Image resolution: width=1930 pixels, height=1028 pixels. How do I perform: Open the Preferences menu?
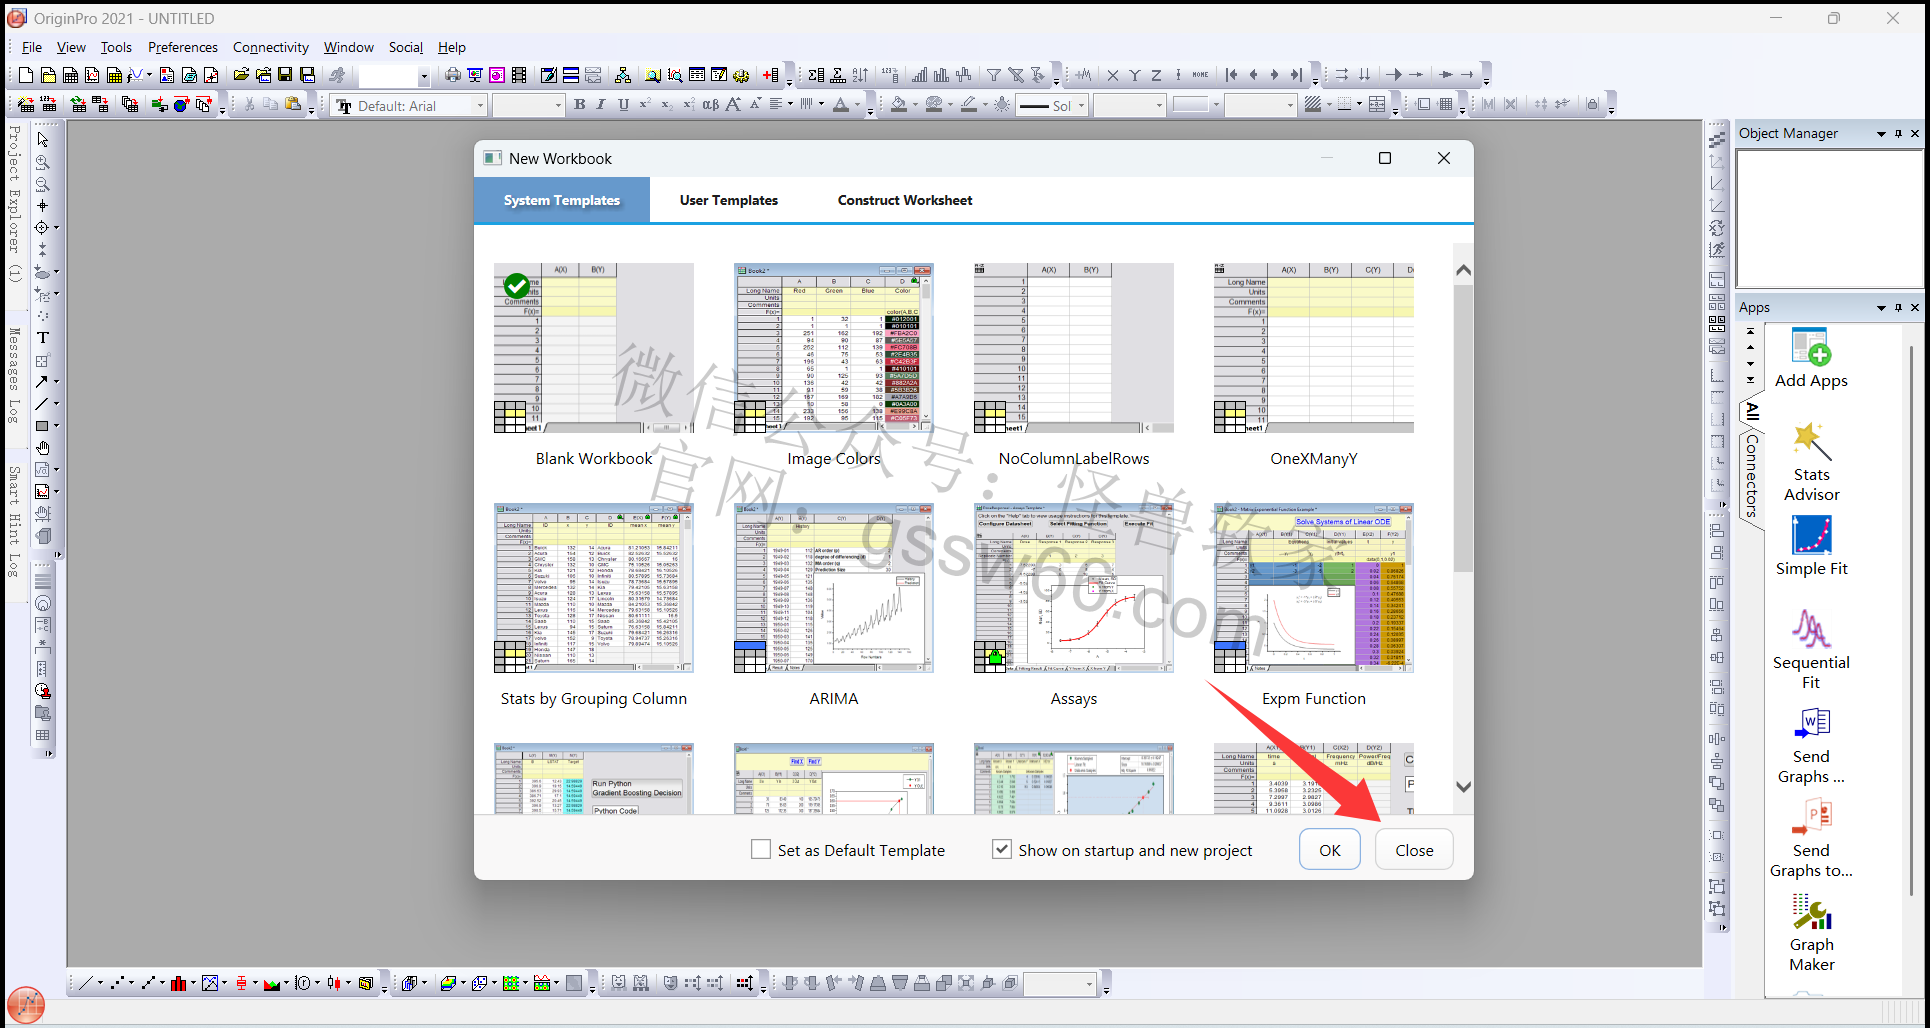tap(182, 47)
